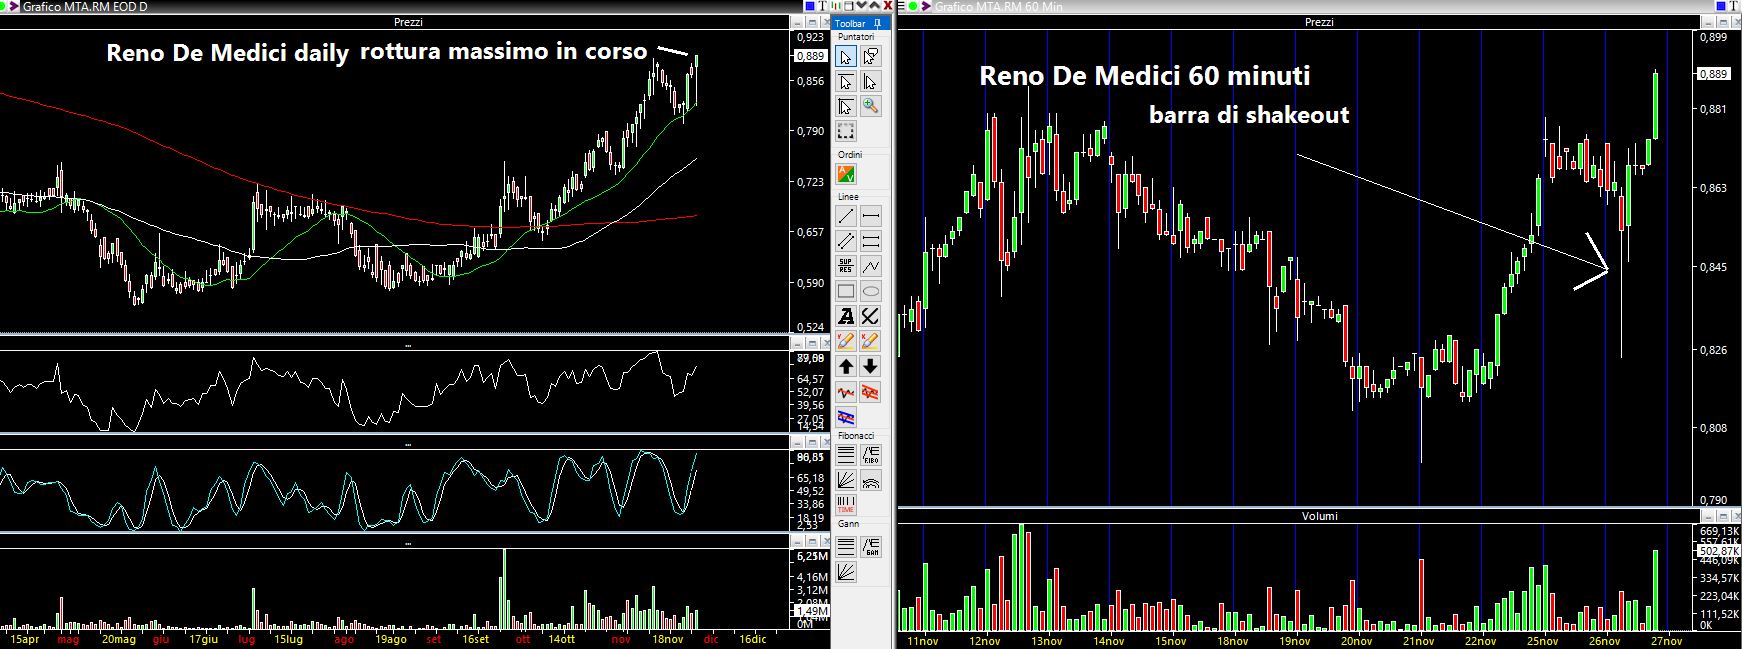Click the 0,899 label on 60 Min price axis

pyautogui.click(x=1712, y=38)
